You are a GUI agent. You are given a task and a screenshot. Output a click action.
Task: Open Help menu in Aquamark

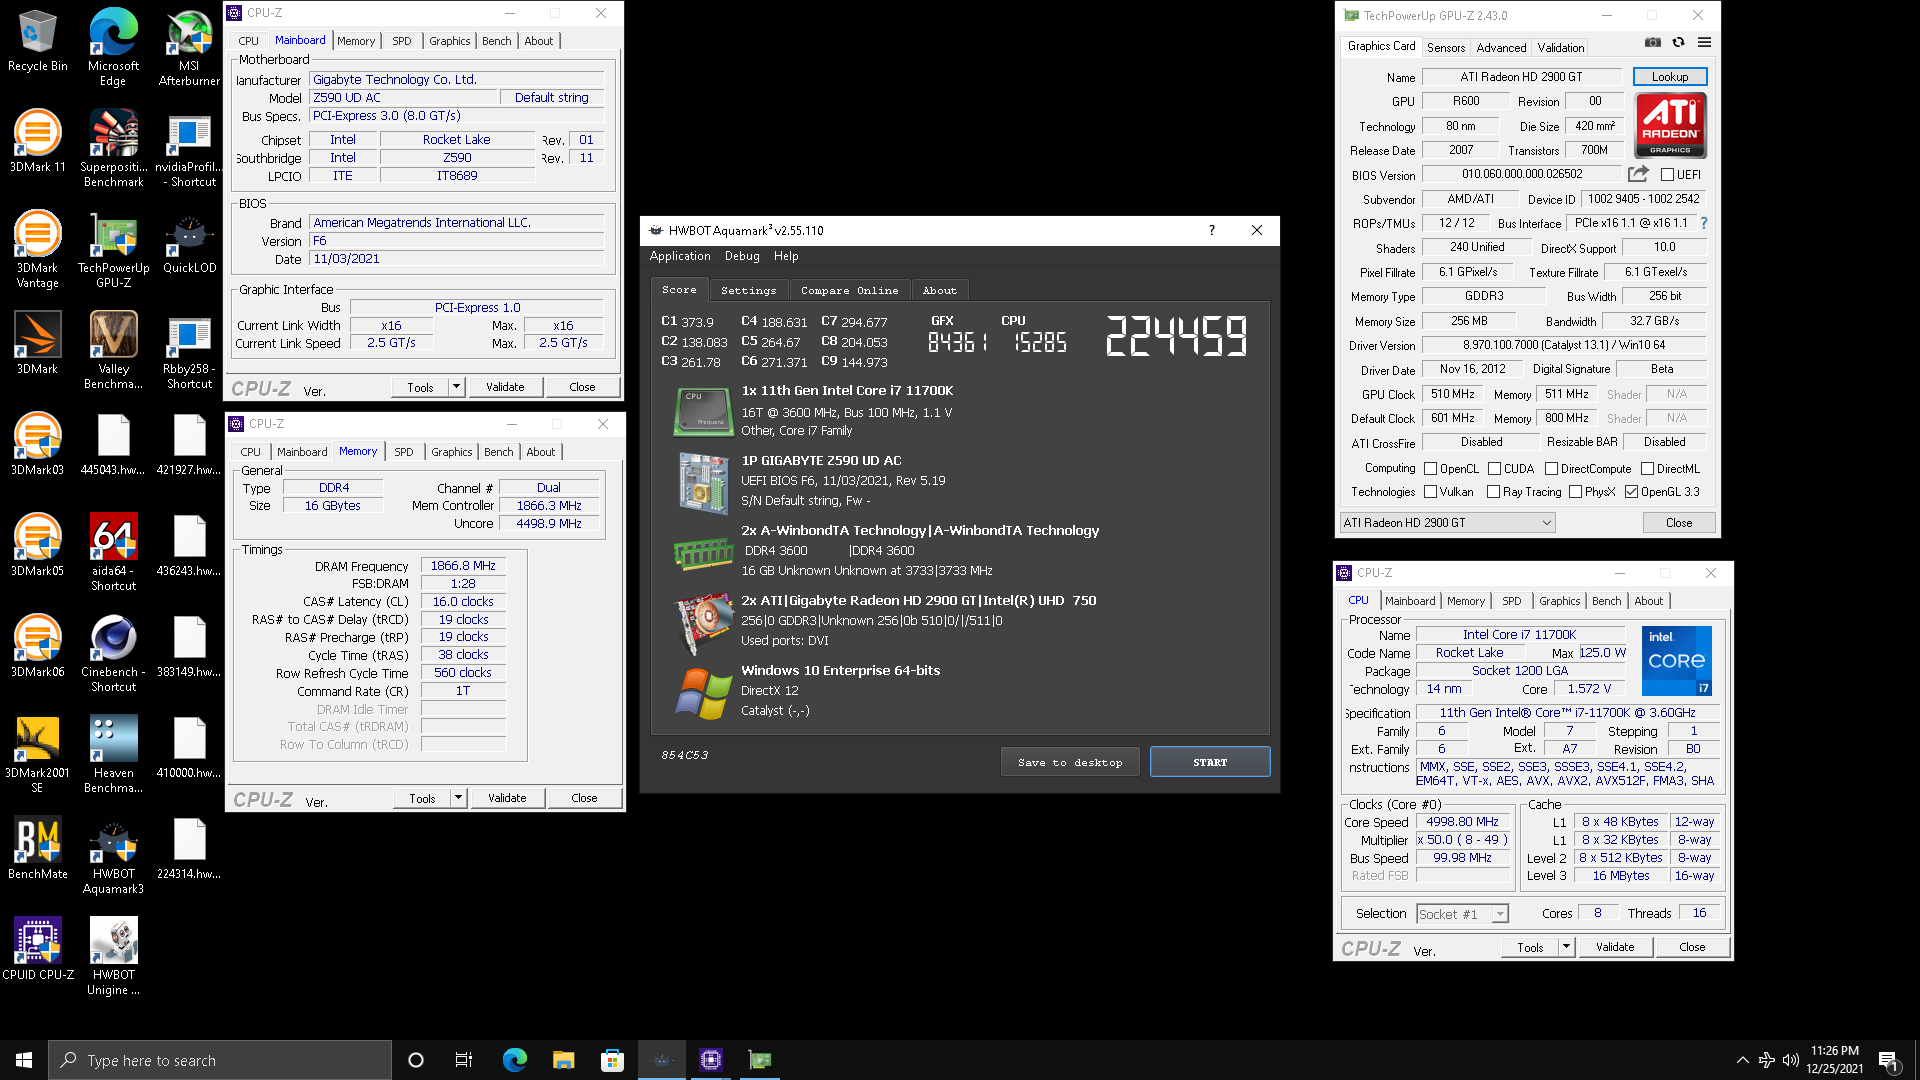tap(786, 256)
